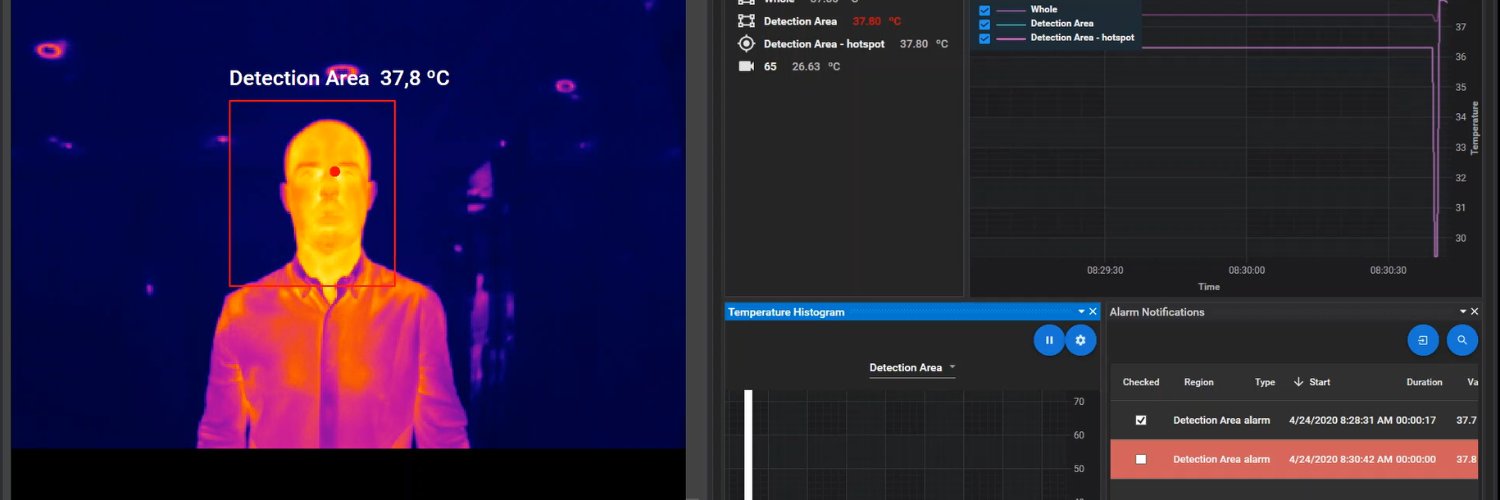Screen dimensions: 1500x500
Task: Click the Start column sort arrow
Action: click(x=1299, y=382)
